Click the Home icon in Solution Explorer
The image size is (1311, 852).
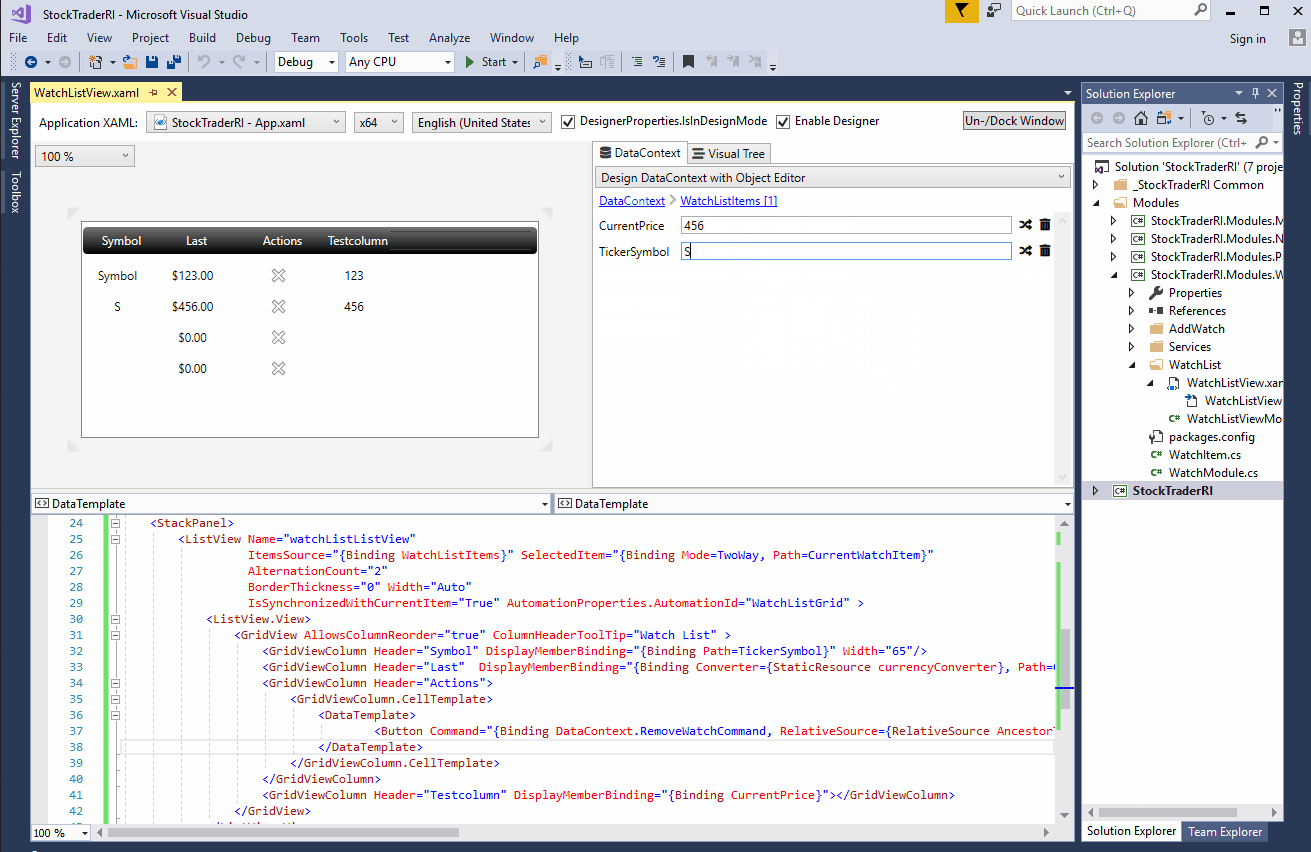1141,118
